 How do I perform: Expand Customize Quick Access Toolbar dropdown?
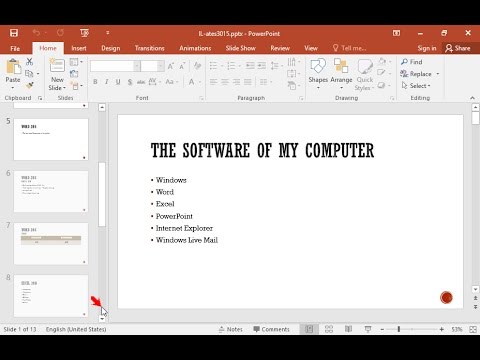(108, 33)
